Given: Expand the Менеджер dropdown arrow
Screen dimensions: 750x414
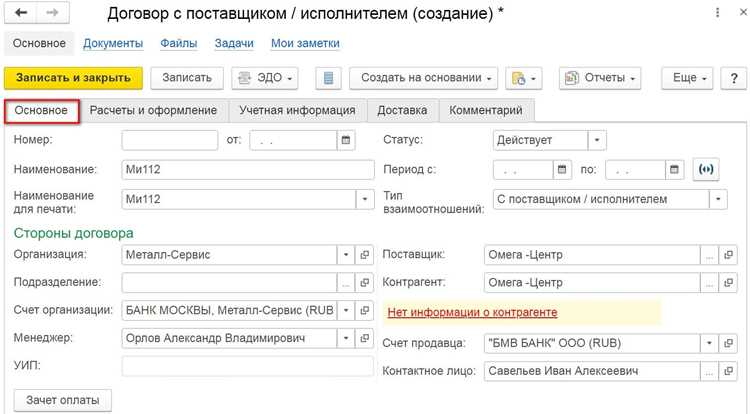Looking at the screenshot, I should [x=346, y=338].
